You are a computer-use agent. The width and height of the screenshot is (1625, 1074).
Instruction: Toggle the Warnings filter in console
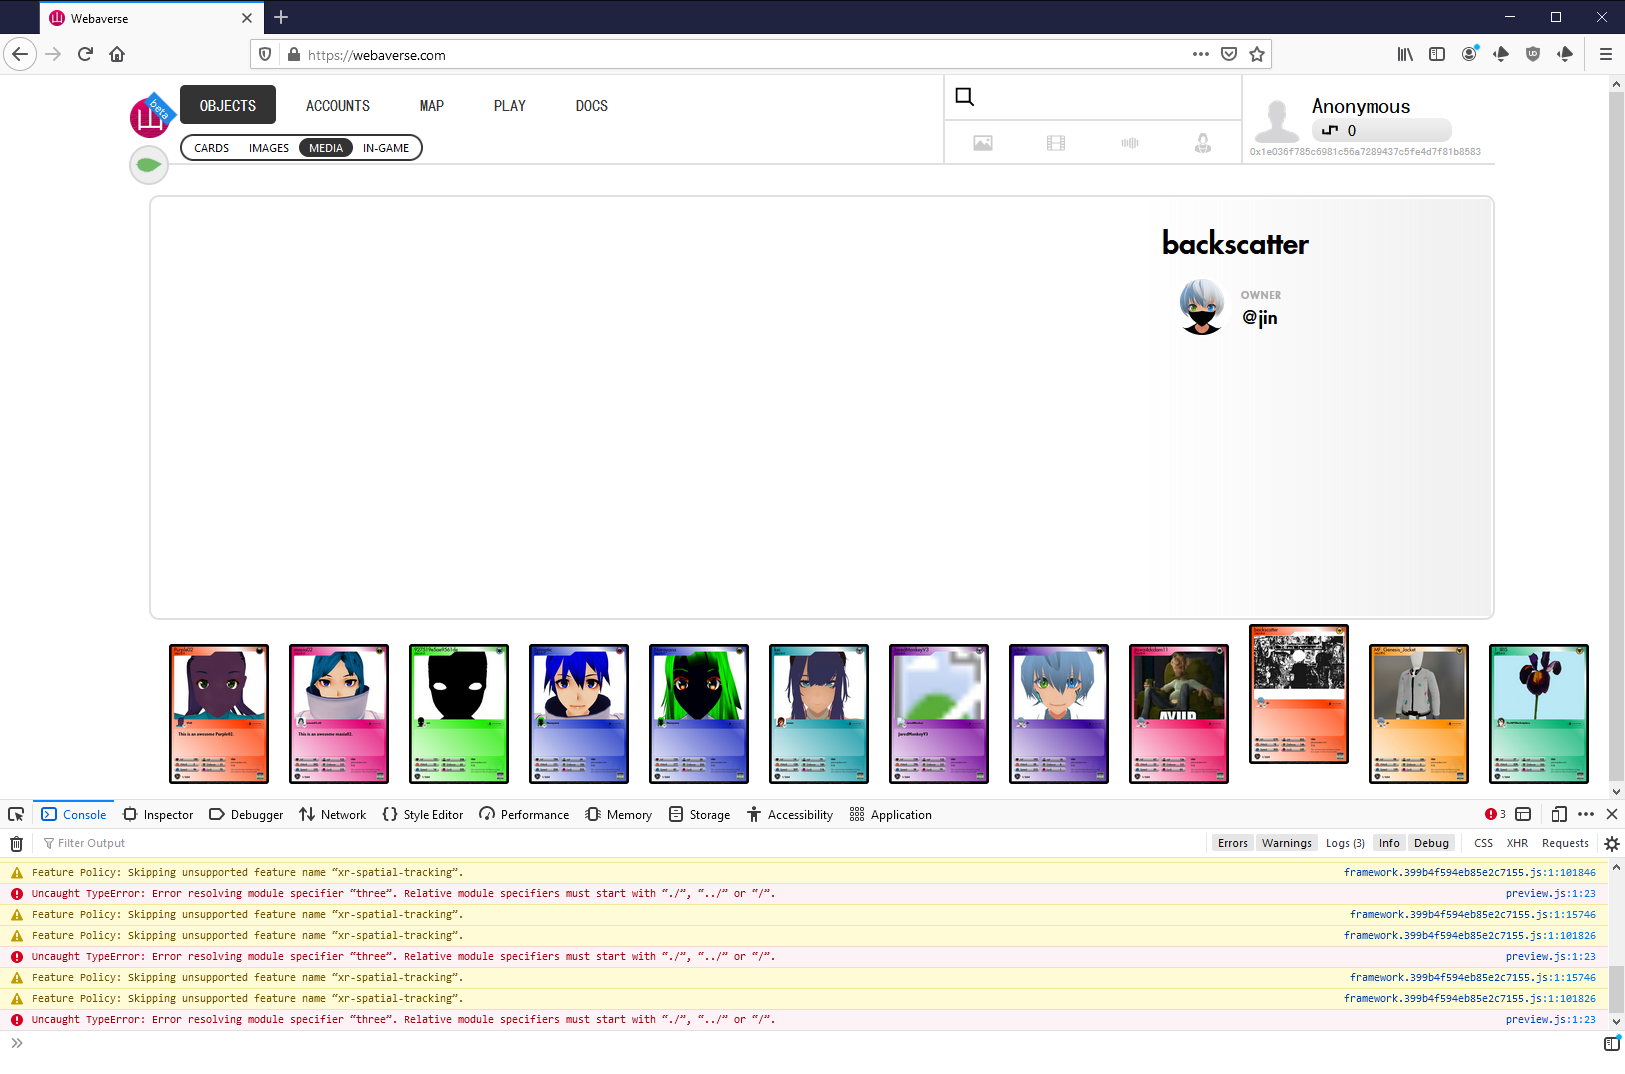[x=1286, y=842]
